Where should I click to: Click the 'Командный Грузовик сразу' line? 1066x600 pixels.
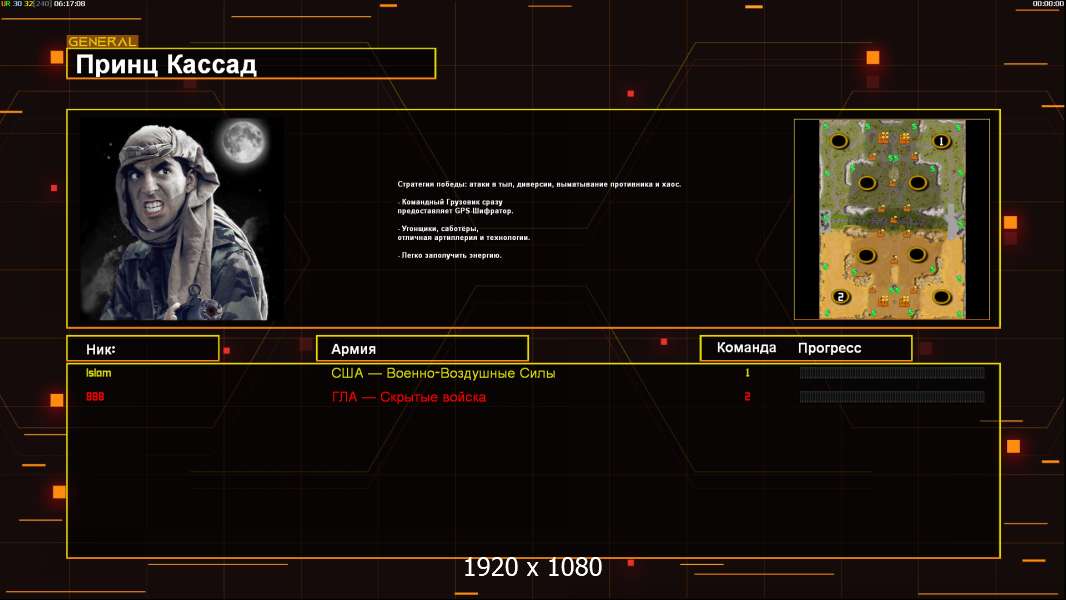(x=450, y=202)
